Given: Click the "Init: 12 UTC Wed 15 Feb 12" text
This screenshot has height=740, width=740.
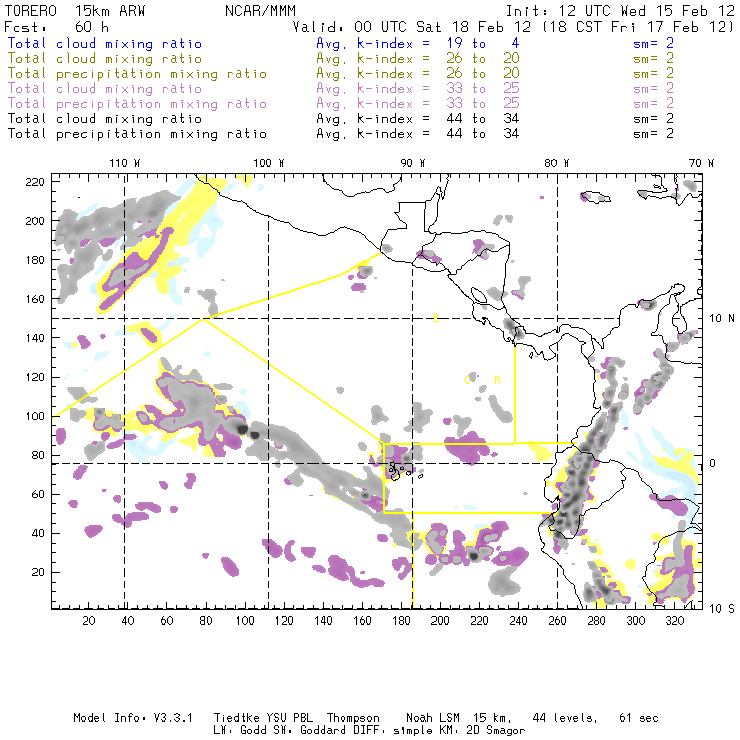Looking at the screenshot, I should pyautogui.click(x=620, y=11).
